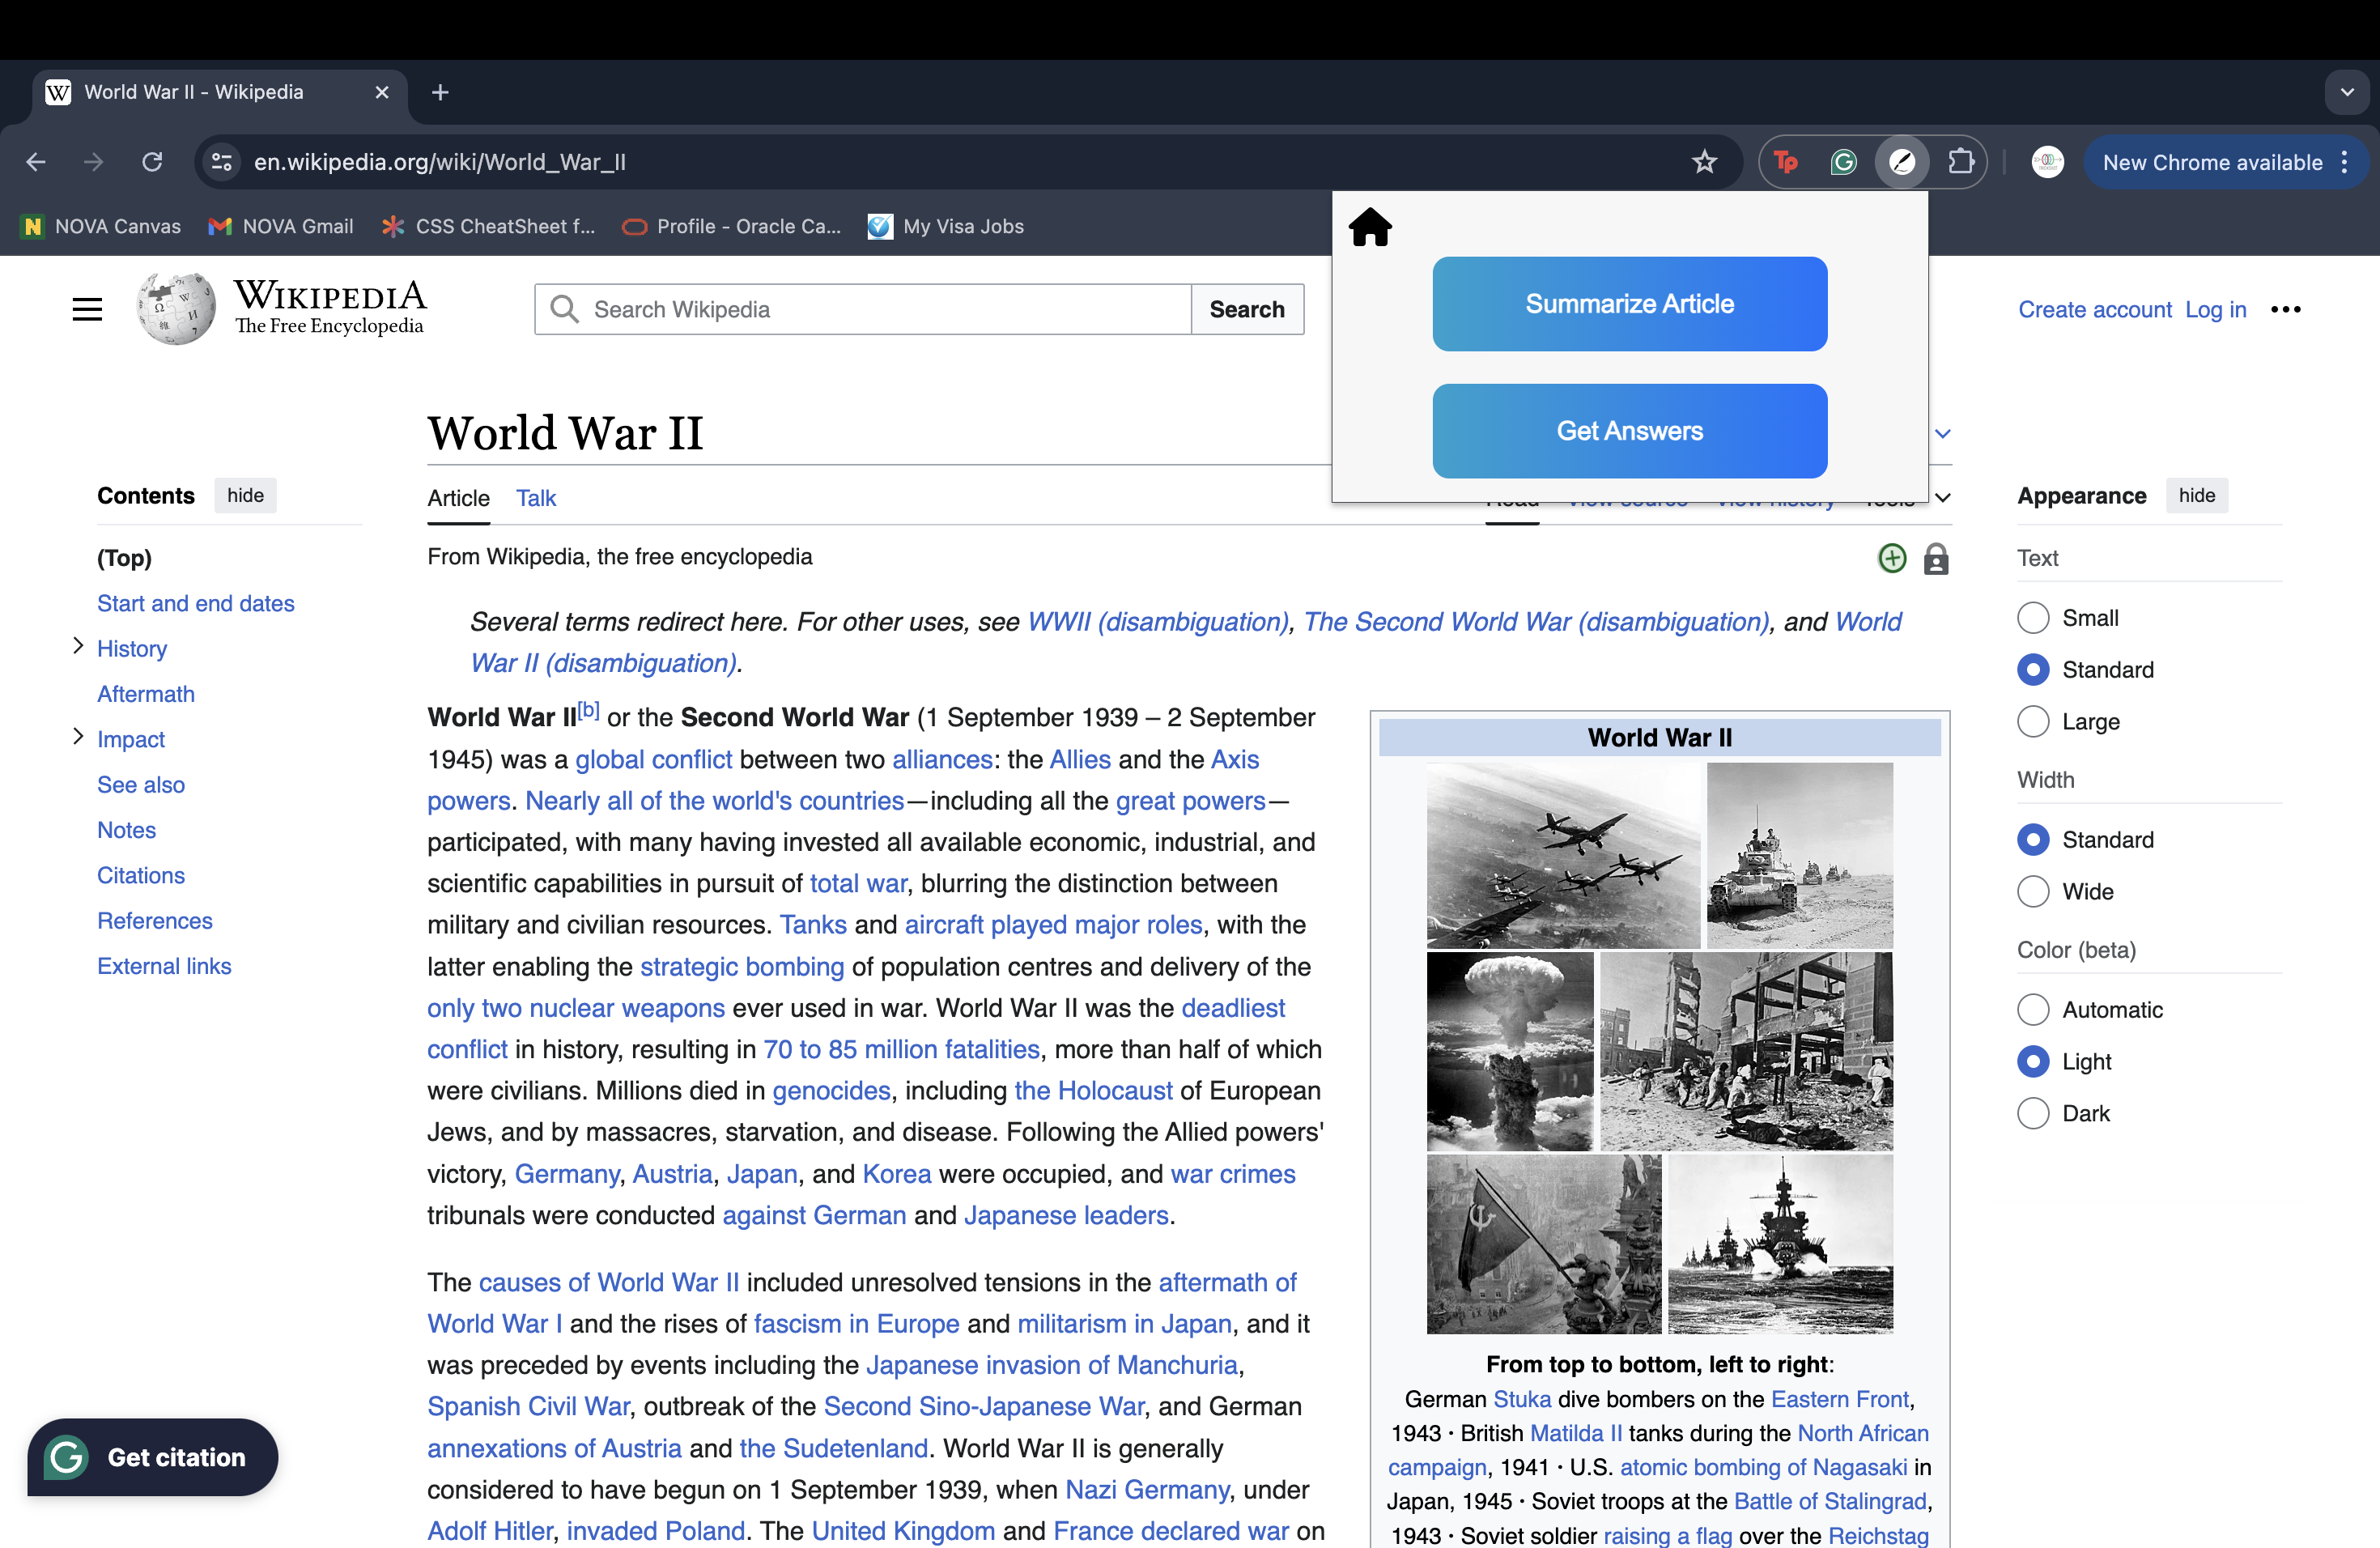Open the tab search dropdown arrow

coord(2347,92)
